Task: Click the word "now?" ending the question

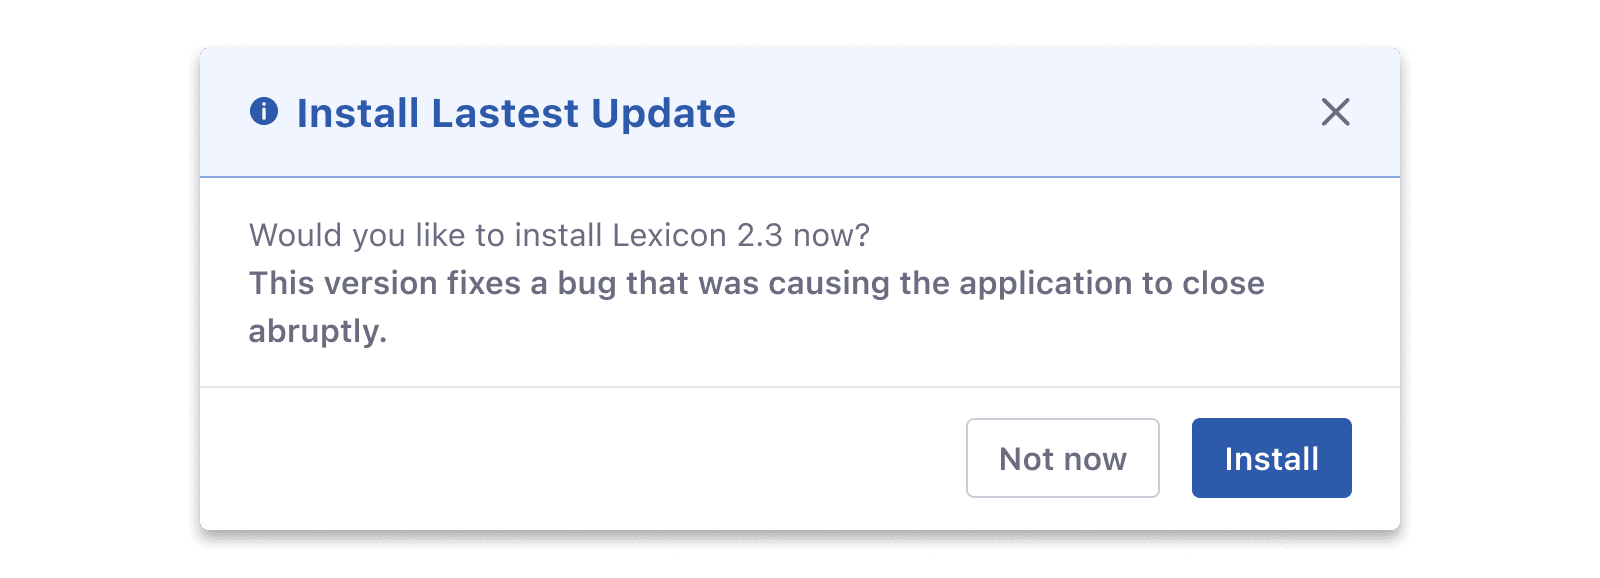Action: [831, 235]
